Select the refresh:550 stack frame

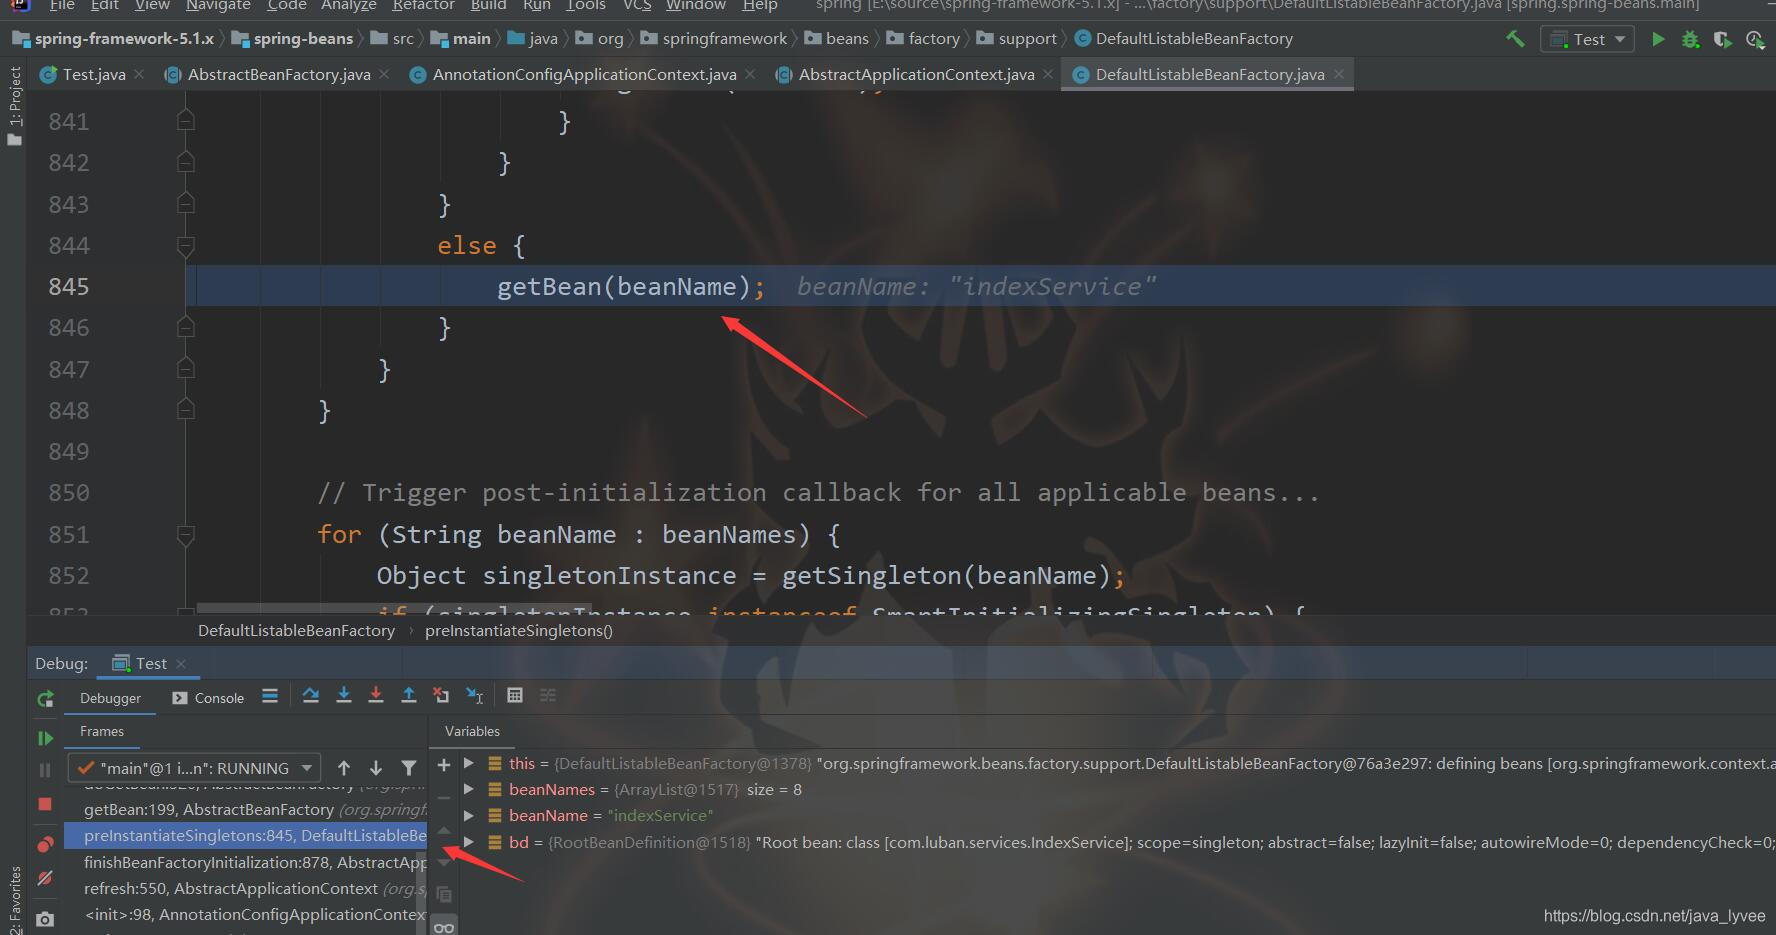tap(246, 889)
